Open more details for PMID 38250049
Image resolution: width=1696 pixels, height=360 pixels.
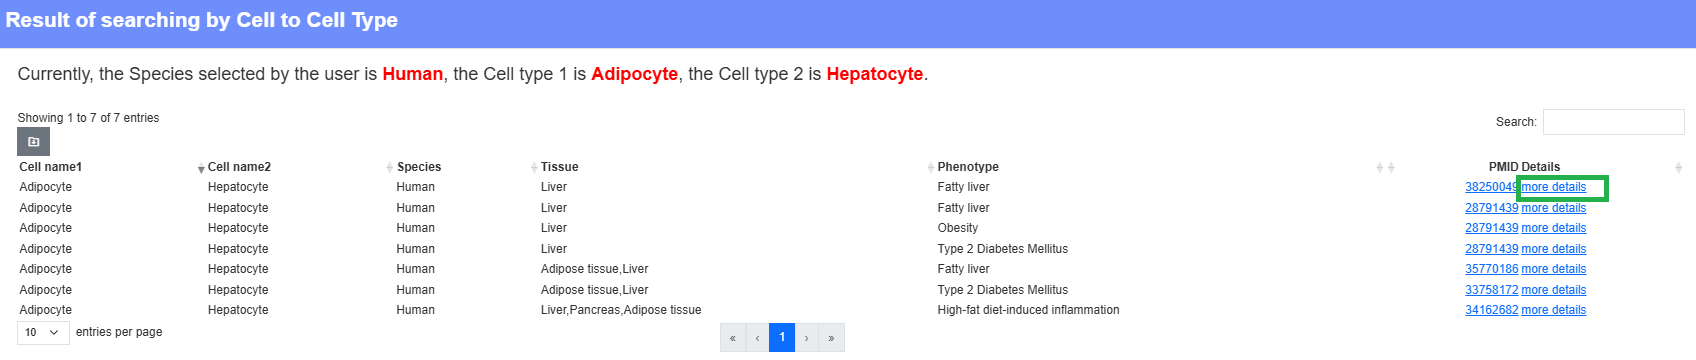[1554, 187]
